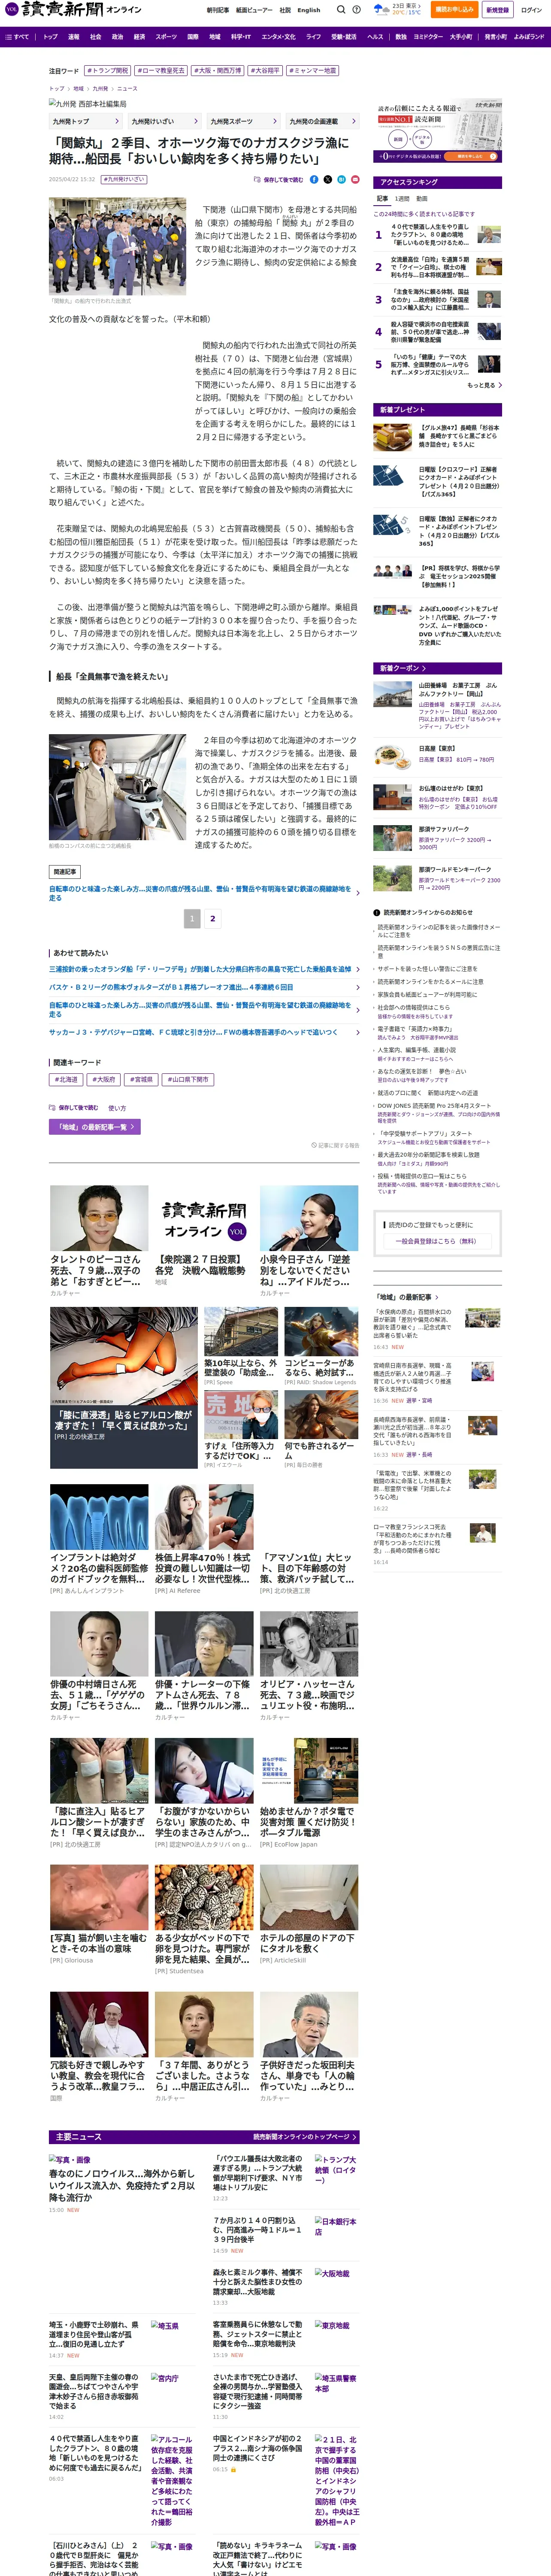Click the #北海道 related keyword tag
551x2576 pixels.
[x=67, y=1080]
